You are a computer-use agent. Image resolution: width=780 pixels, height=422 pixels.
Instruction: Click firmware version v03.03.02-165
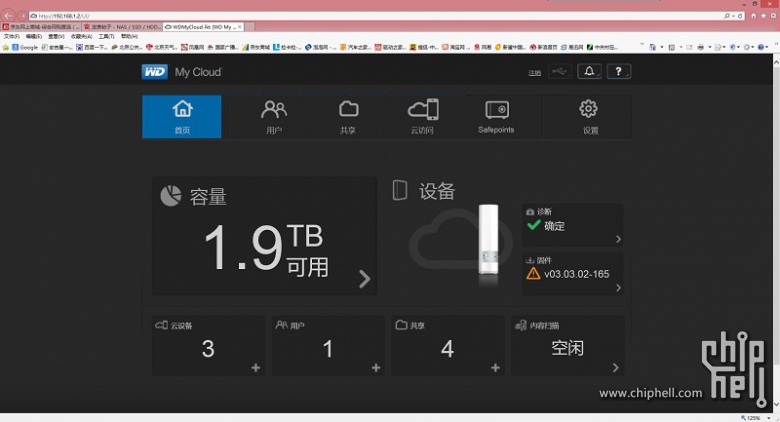coord(577,274)
